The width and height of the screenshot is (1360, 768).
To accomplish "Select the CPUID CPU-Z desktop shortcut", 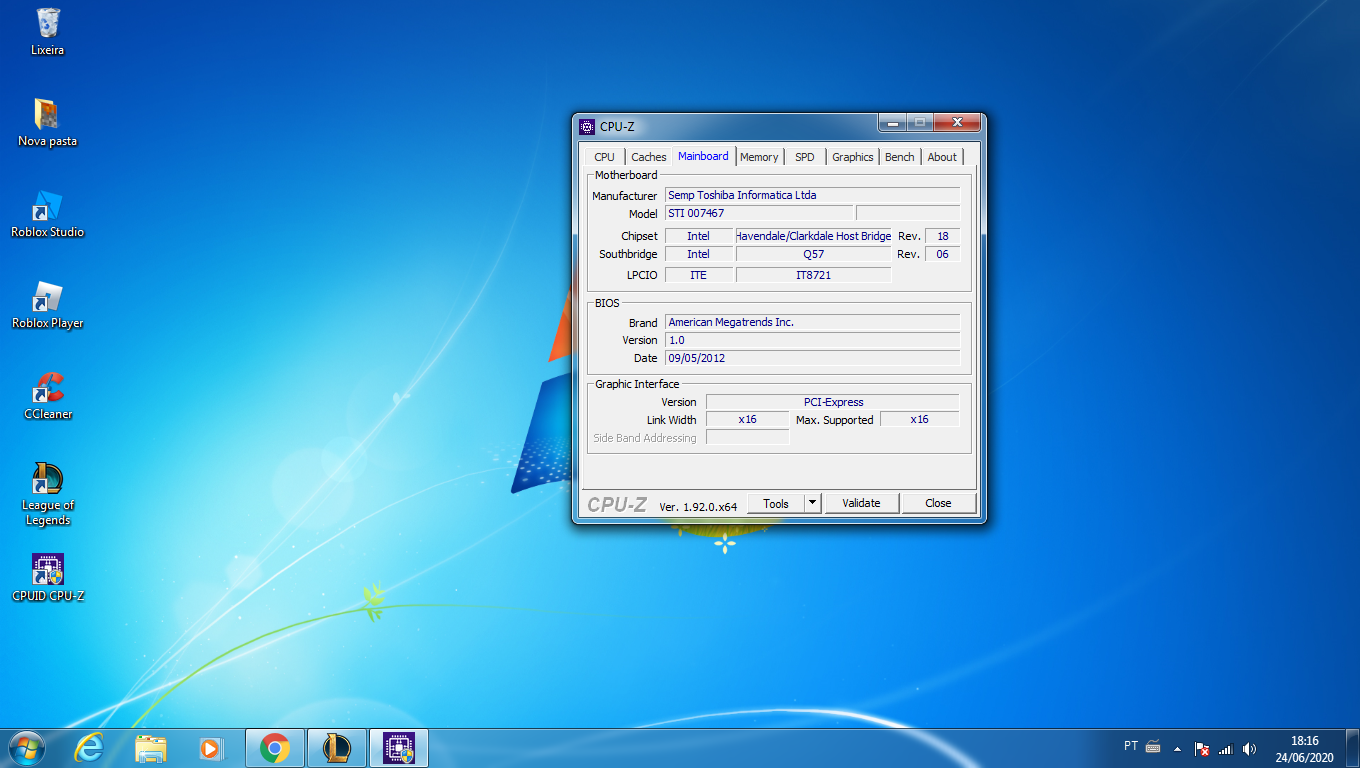I will coord(47,578).
